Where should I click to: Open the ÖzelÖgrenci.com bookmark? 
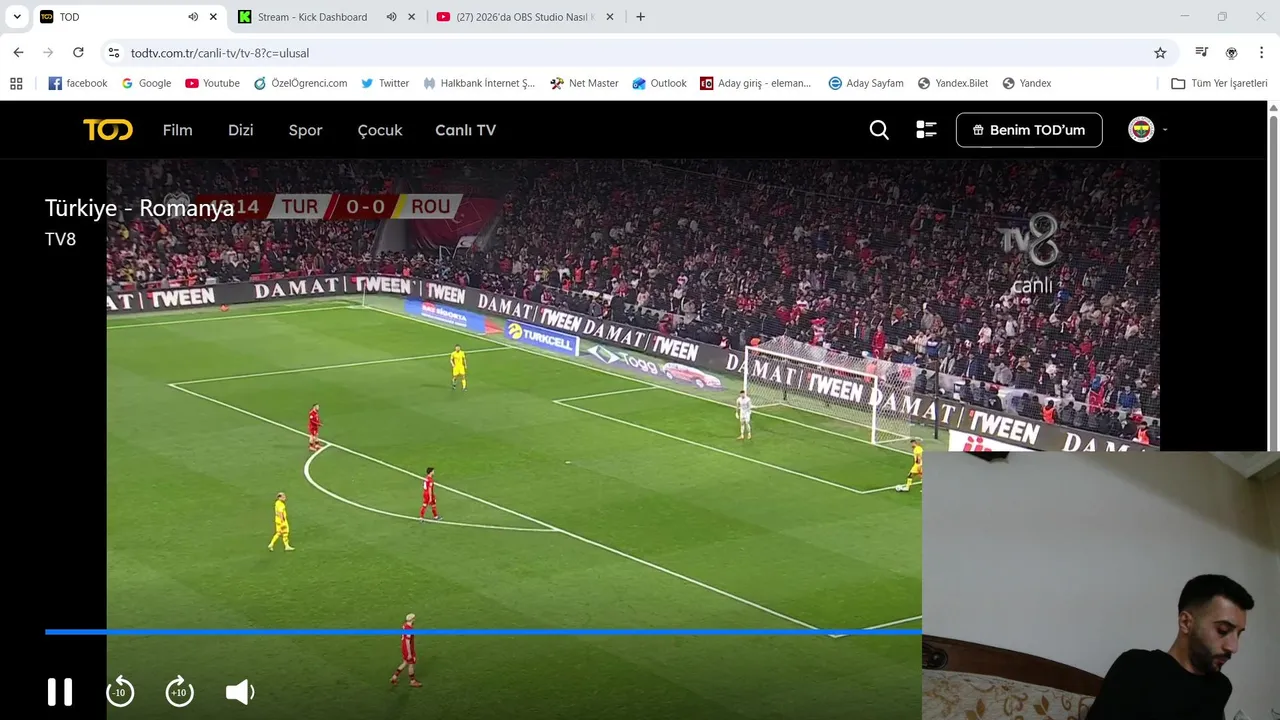300,83
